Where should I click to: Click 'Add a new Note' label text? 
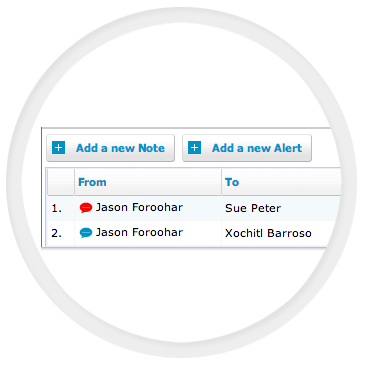pyautogui.click(x=120, y=148)
